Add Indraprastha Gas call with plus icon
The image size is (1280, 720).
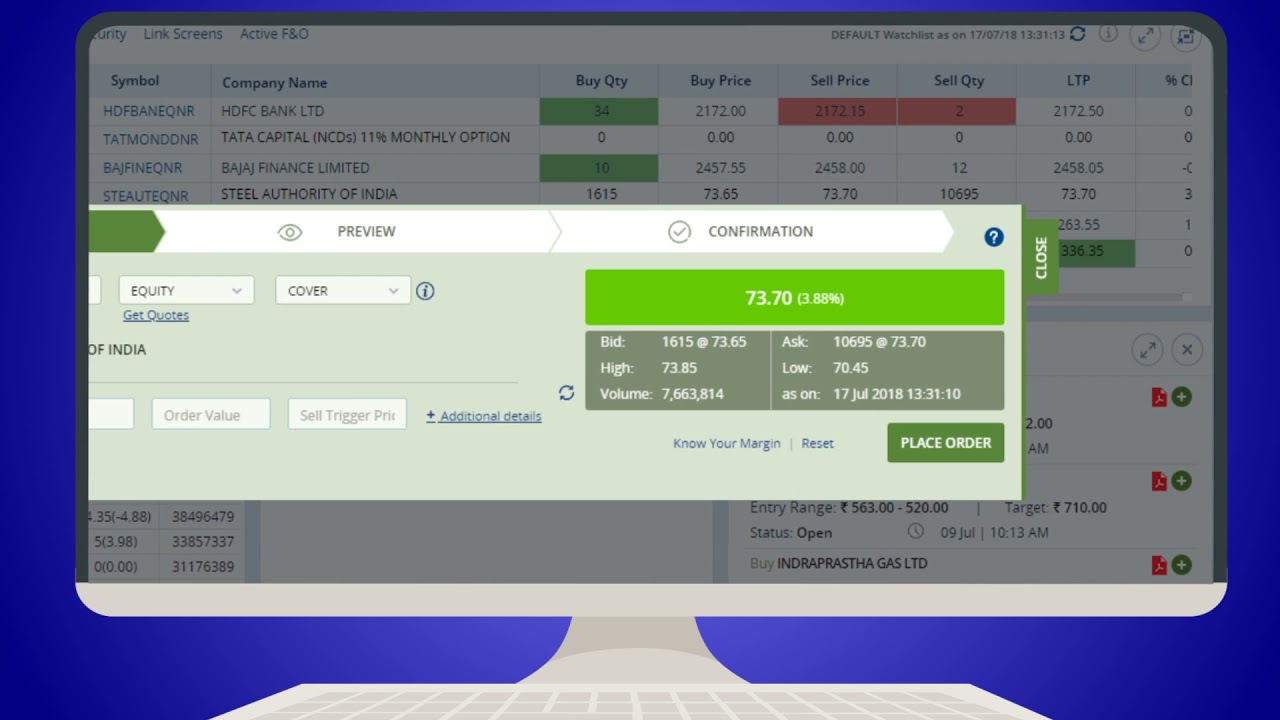tap(1182, 565)
